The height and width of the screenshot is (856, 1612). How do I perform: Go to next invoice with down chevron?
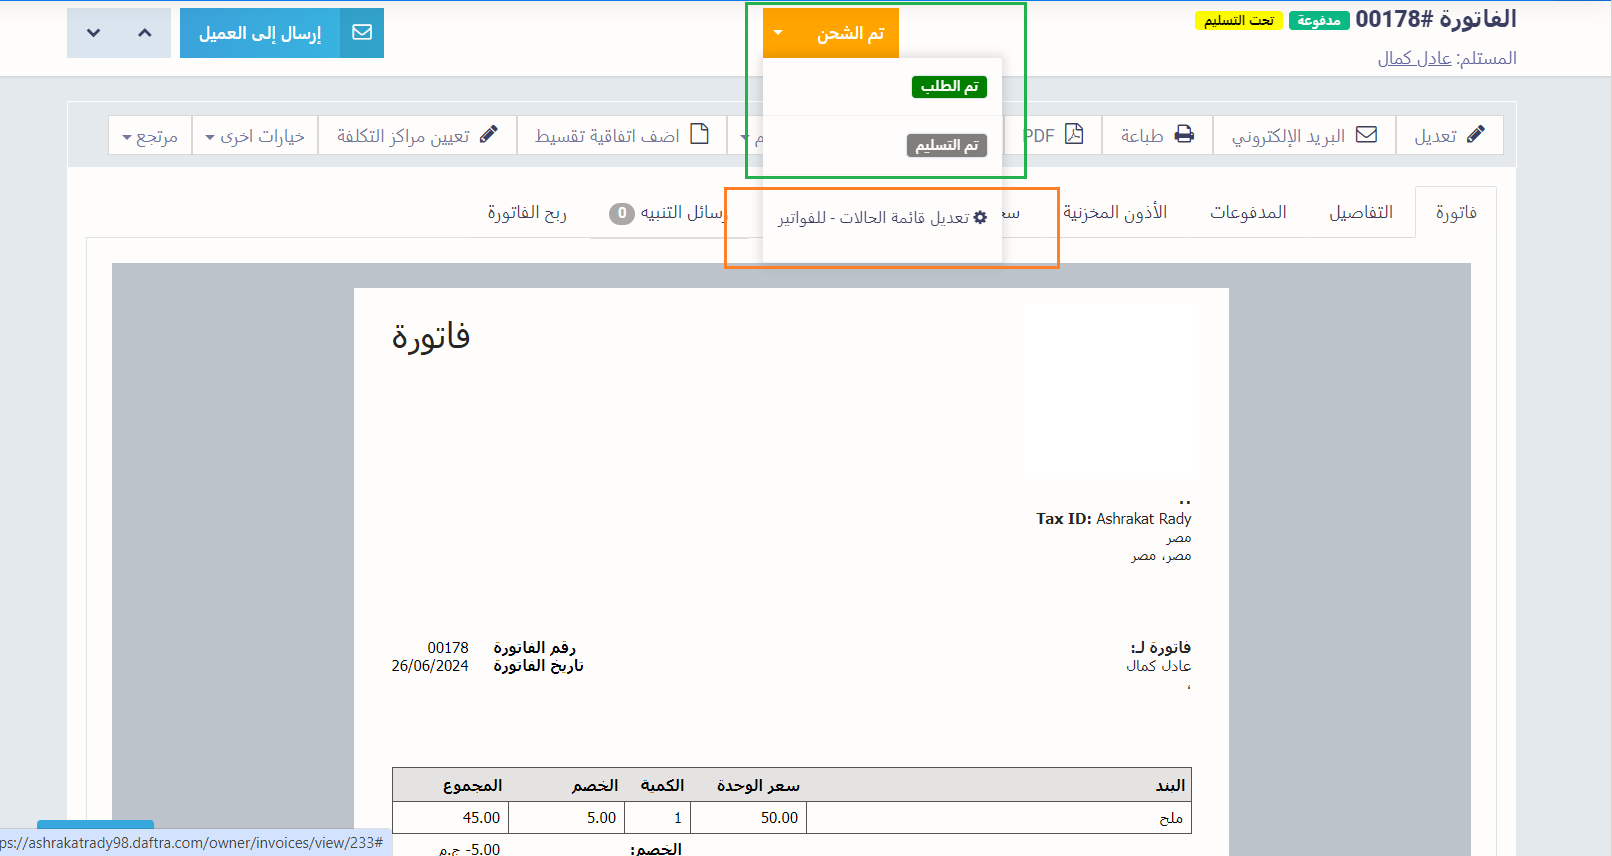93,33
